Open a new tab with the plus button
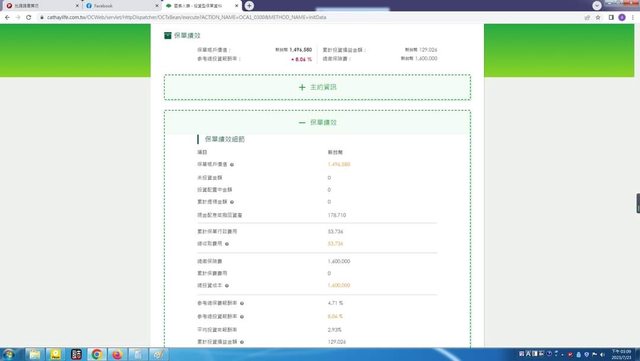Screen dimensions: 640x361 (249, 6)
